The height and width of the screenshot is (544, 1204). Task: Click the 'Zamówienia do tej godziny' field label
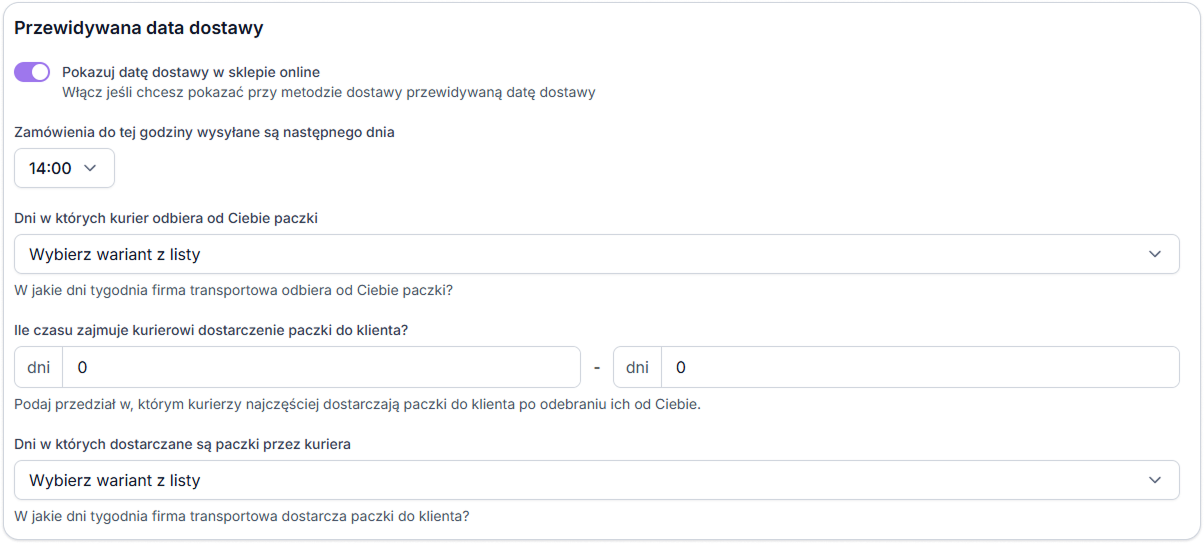click(204, 132)
